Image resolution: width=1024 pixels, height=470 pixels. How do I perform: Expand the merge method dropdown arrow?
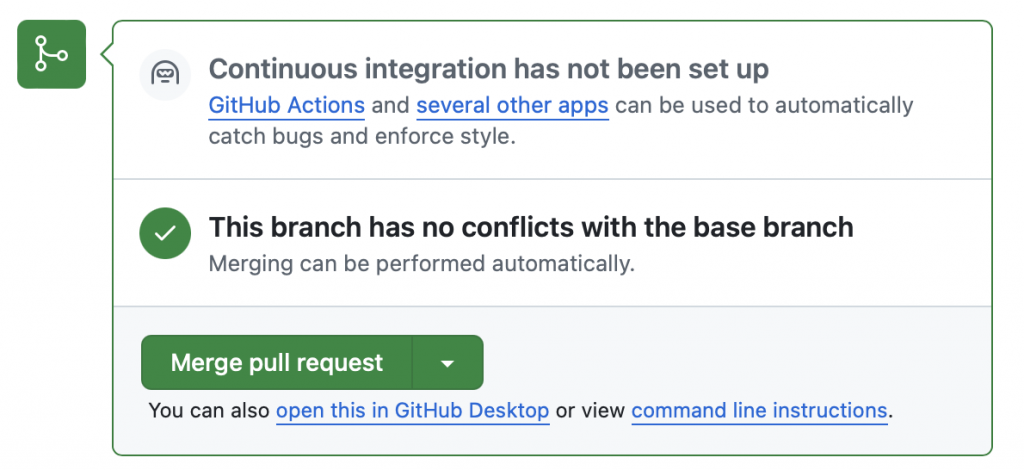448,362
